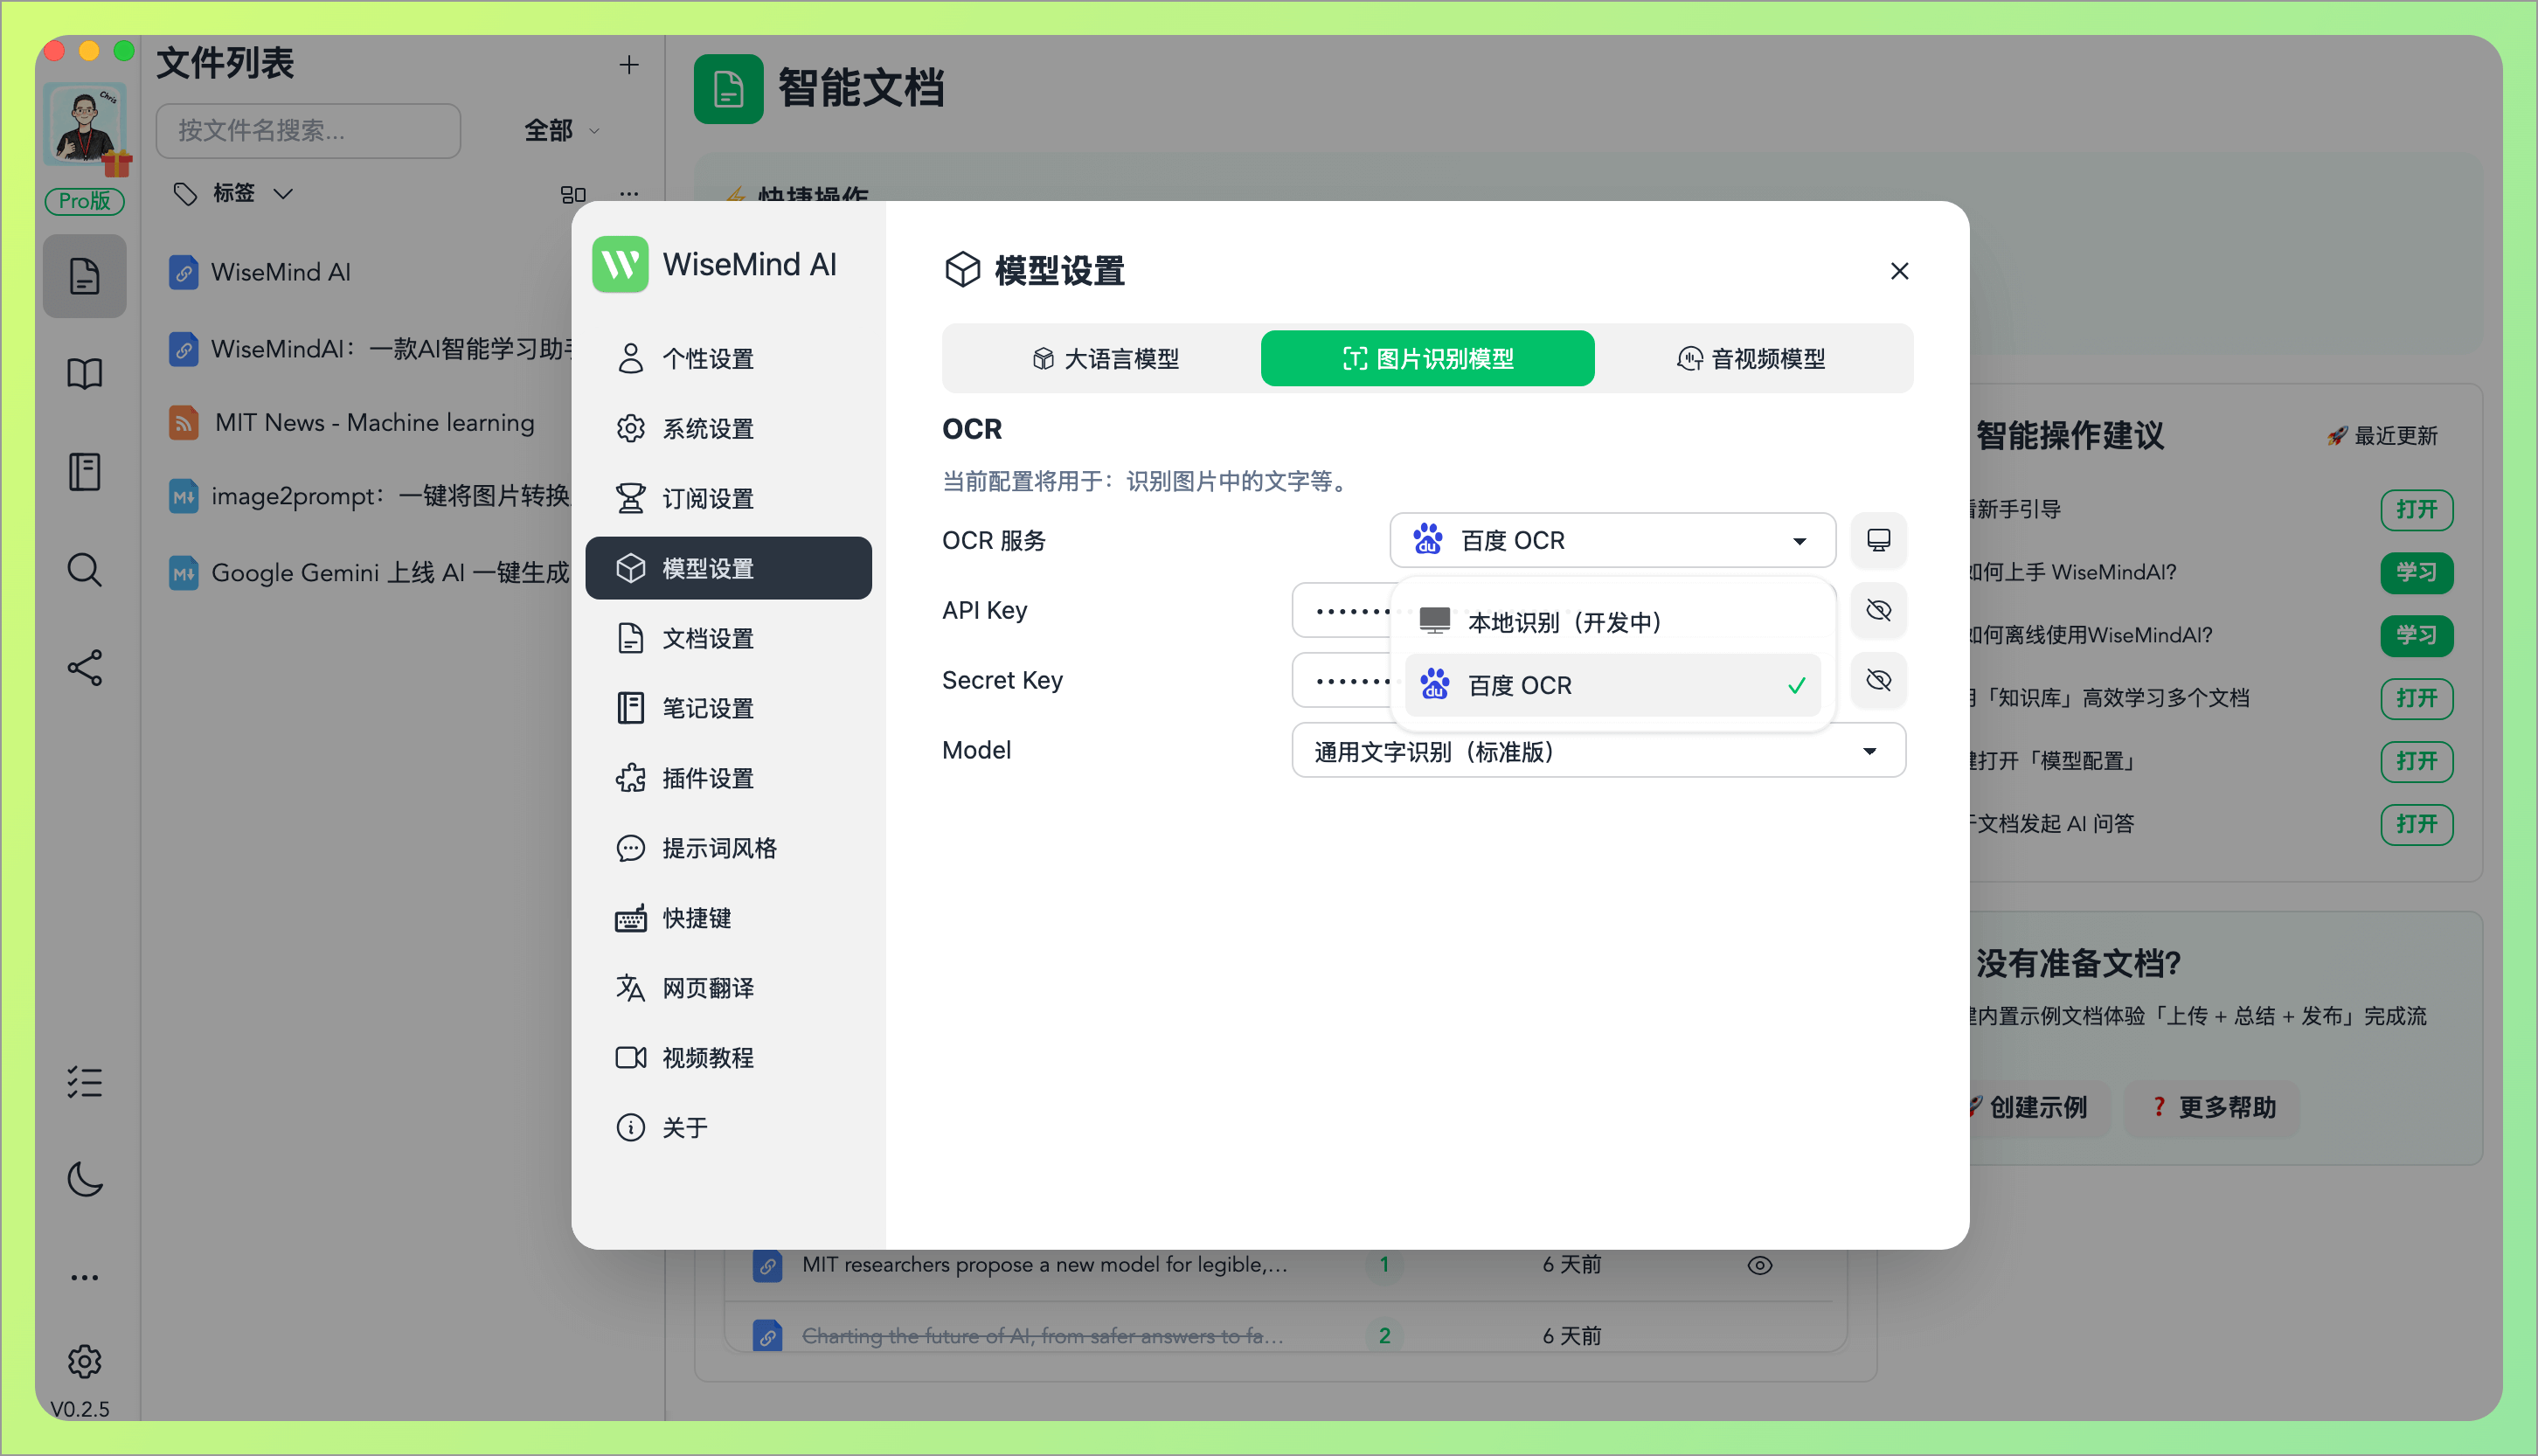The width and height of the screenshot is (2538, 1456).
Task: Open the share icon in left sidebar
Action: pyautogui.click(x=84, y=668)
